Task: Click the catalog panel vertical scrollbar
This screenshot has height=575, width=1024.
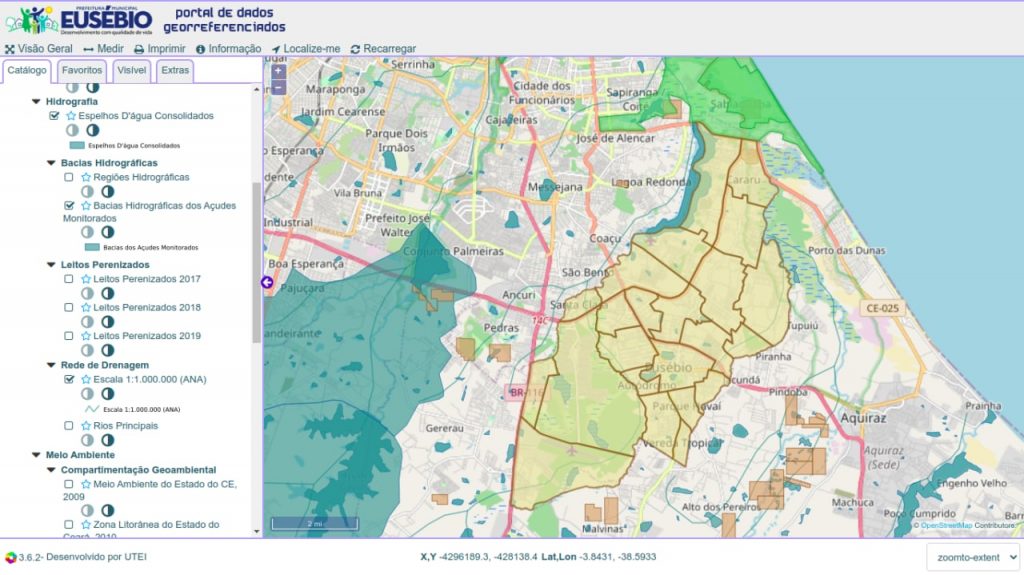Action: click(x=256, y=261)
